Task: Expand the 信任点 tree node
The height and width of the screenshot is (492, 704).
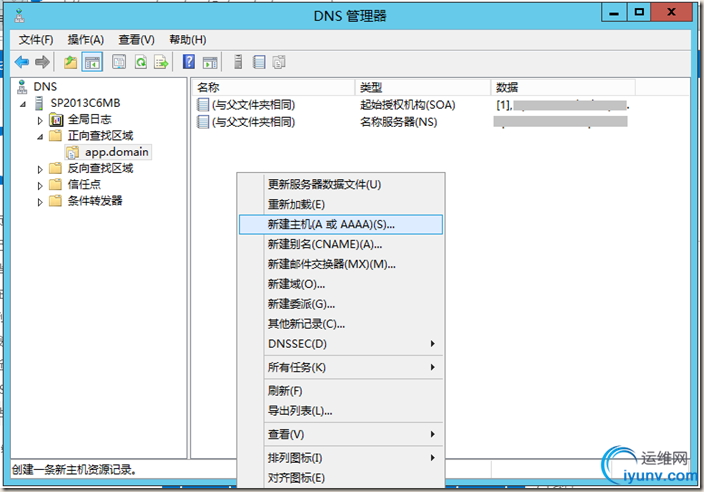Action: click(x=40, y=185)
